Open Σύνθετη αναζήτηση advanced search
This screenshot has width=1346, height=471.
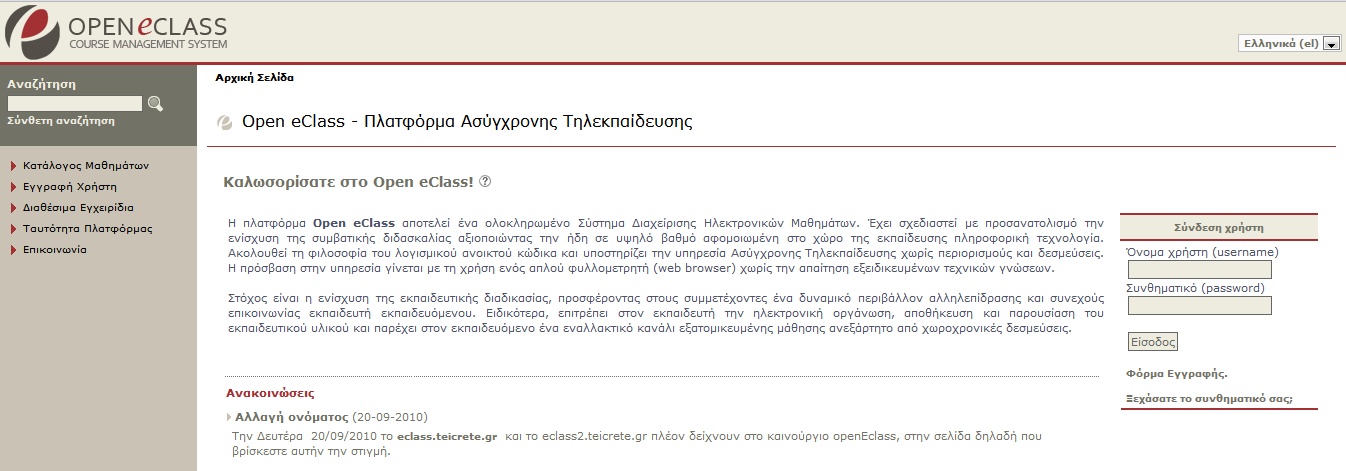pos(61,120)
